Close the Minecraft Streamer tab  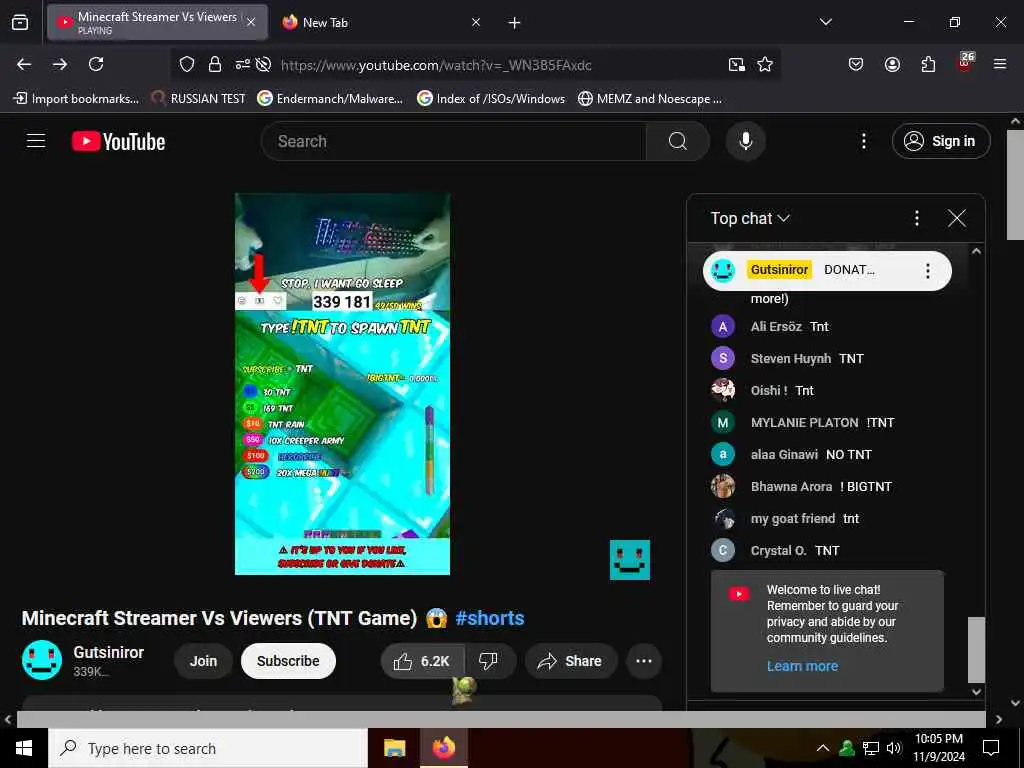pyautogui.click(x=251, y=22)
